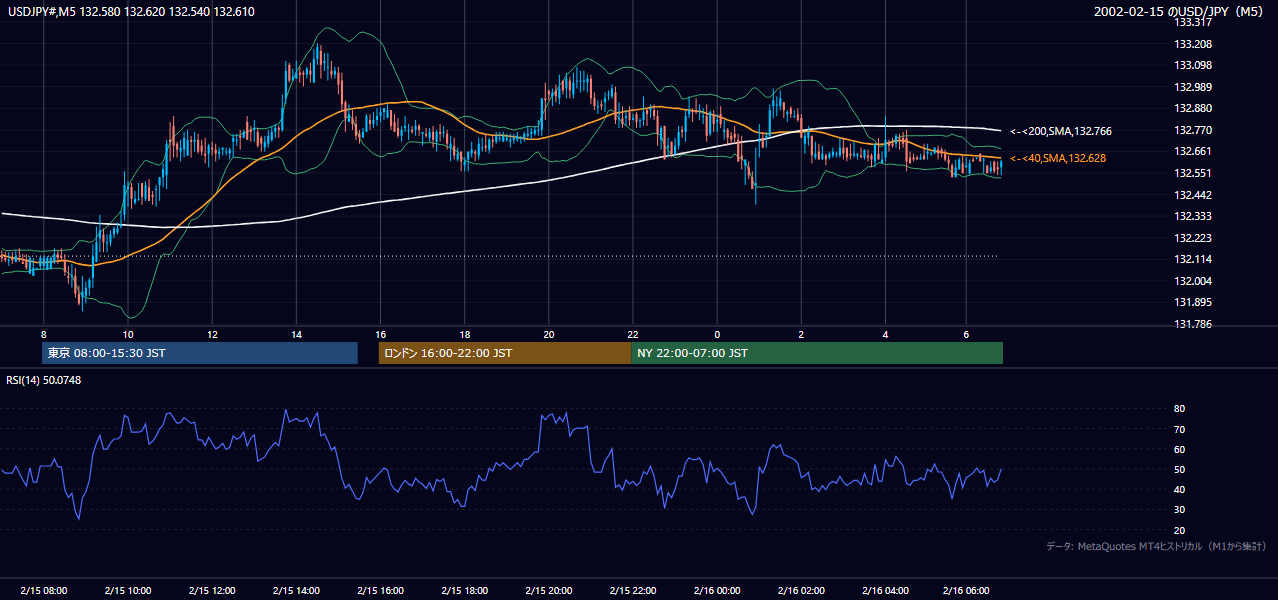Click the 2/16 00:00 time label

pyautogui.click(x=716, y=590)
